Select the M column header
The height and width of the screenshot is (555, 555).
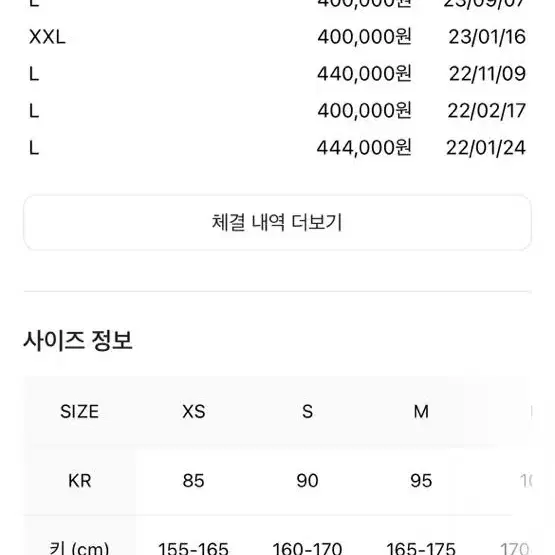(x=421, y=412)
